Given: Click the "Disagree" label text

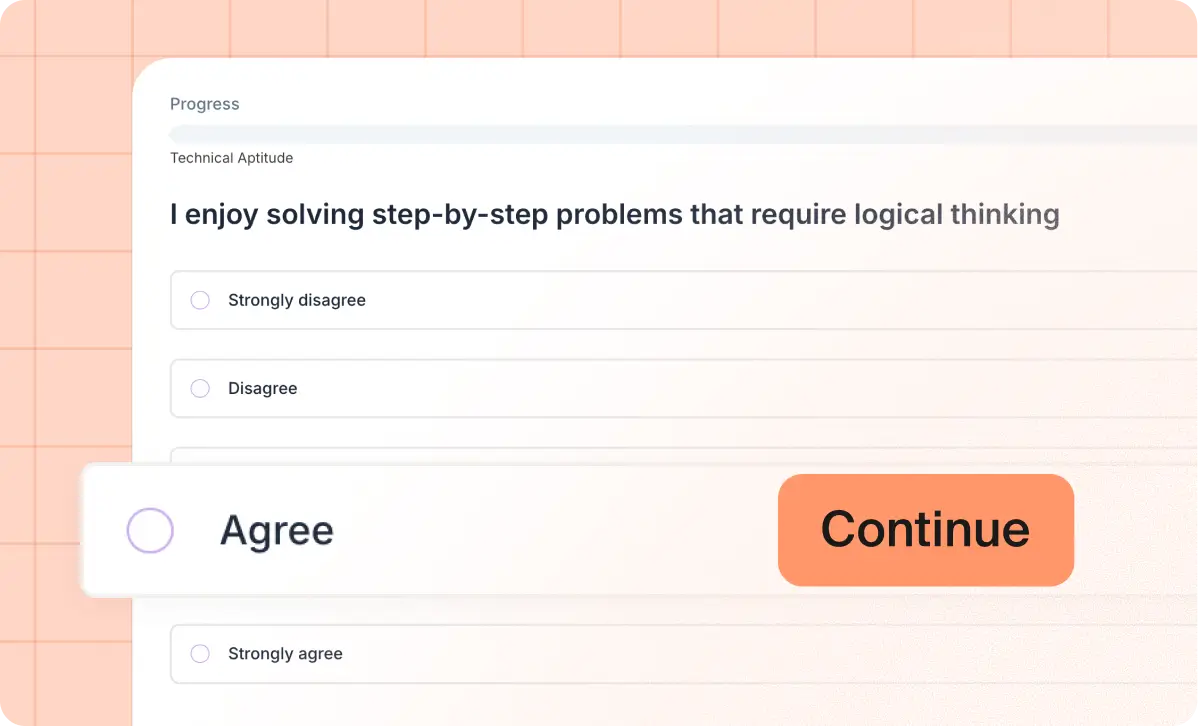Looking at the screenshot, I should (263, 388).
